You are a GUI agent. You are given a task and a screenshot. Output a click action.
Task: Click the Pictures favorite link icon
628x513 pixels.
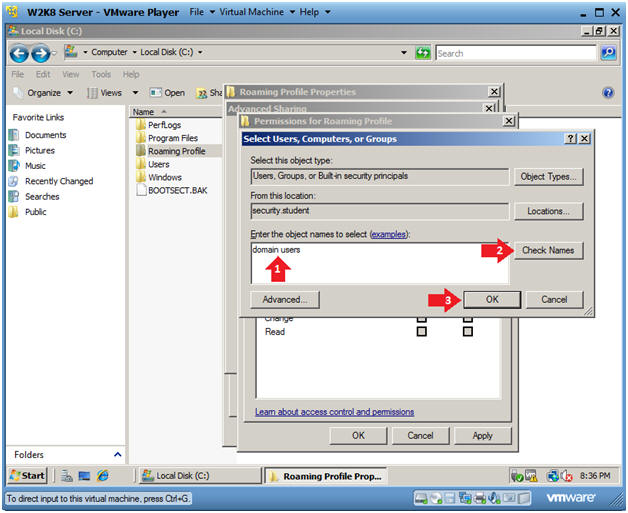pos(13,150)
